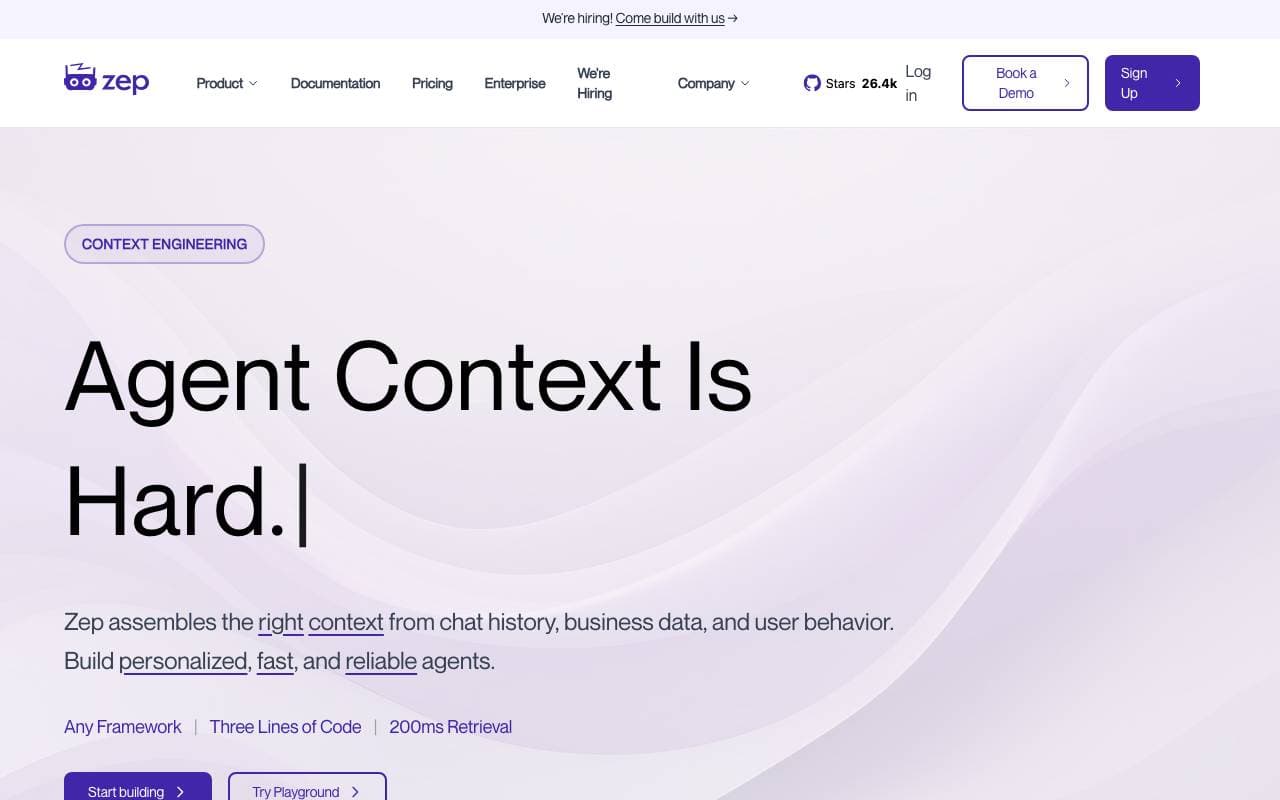The height and width of the screenshot is (800, 1280).
Task: Click the Book a Demo button
Action: 1025,83
